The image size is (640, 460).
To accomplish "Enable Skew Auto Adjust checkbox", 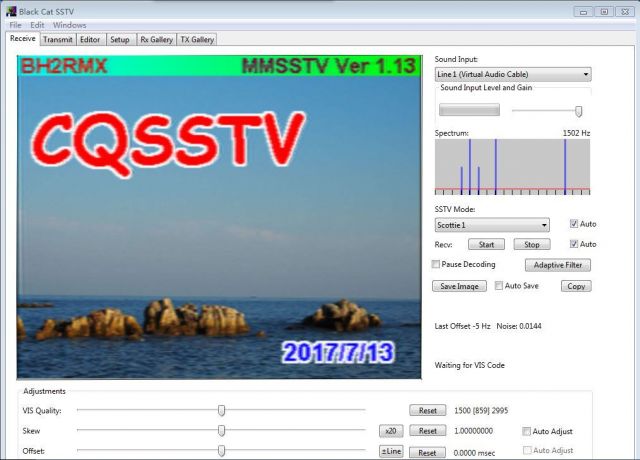I will click(527, 431).
